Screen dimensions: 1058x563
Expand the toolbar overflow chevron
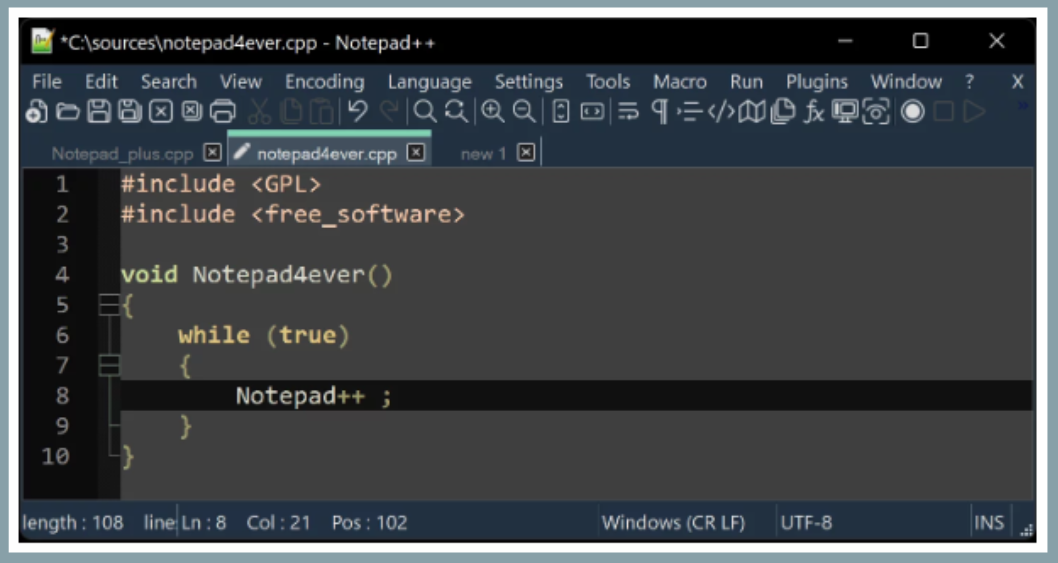(1023, 106)
